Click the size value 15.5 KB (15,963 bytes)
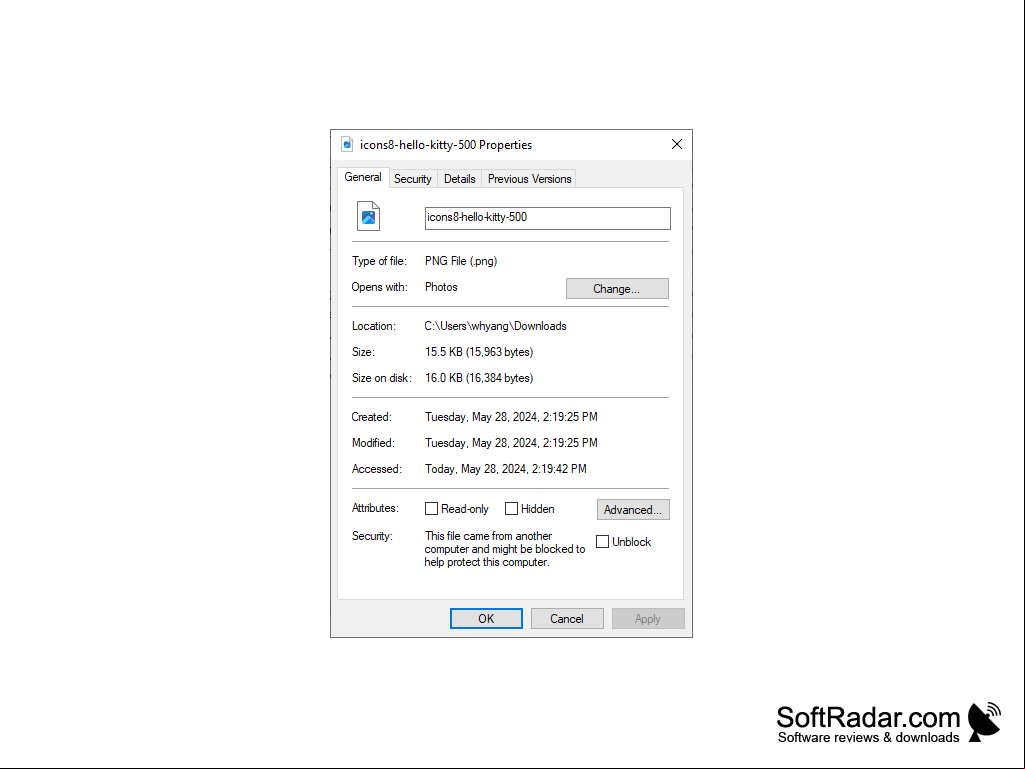The height and width of the screenshot is (769, 1025). coord(479,352)
